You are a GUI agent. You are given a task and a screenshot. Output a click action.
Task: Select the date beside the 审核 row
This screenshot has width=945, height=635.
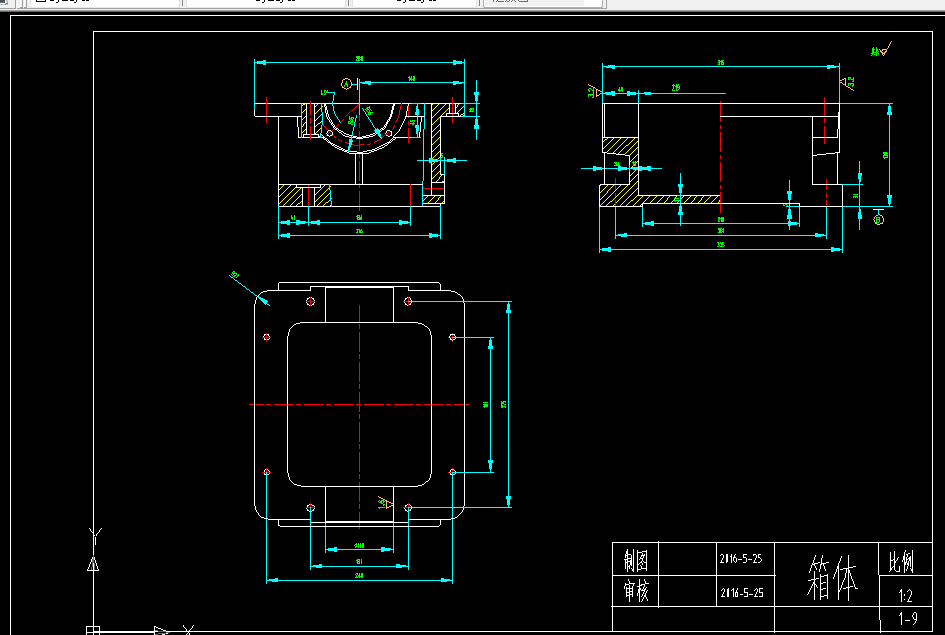click(741, 592)
